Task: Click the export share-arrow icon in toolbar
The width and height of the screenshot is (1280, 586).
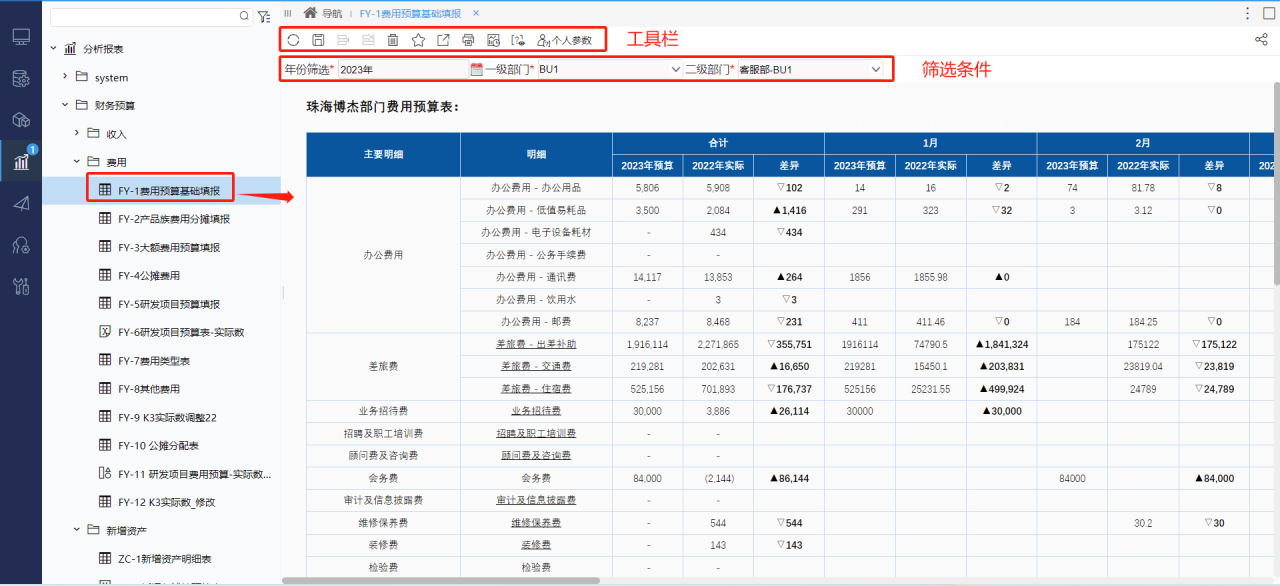Action: point(443,40)
